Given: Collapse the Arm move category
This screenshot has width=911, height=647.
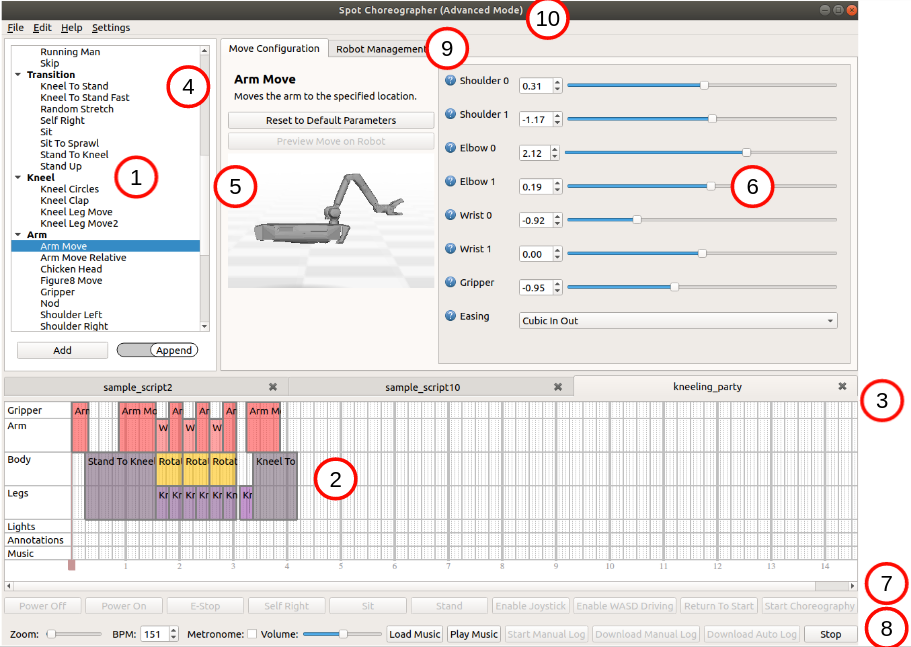Looking at the screenshot, I should (x=18, y=235).
